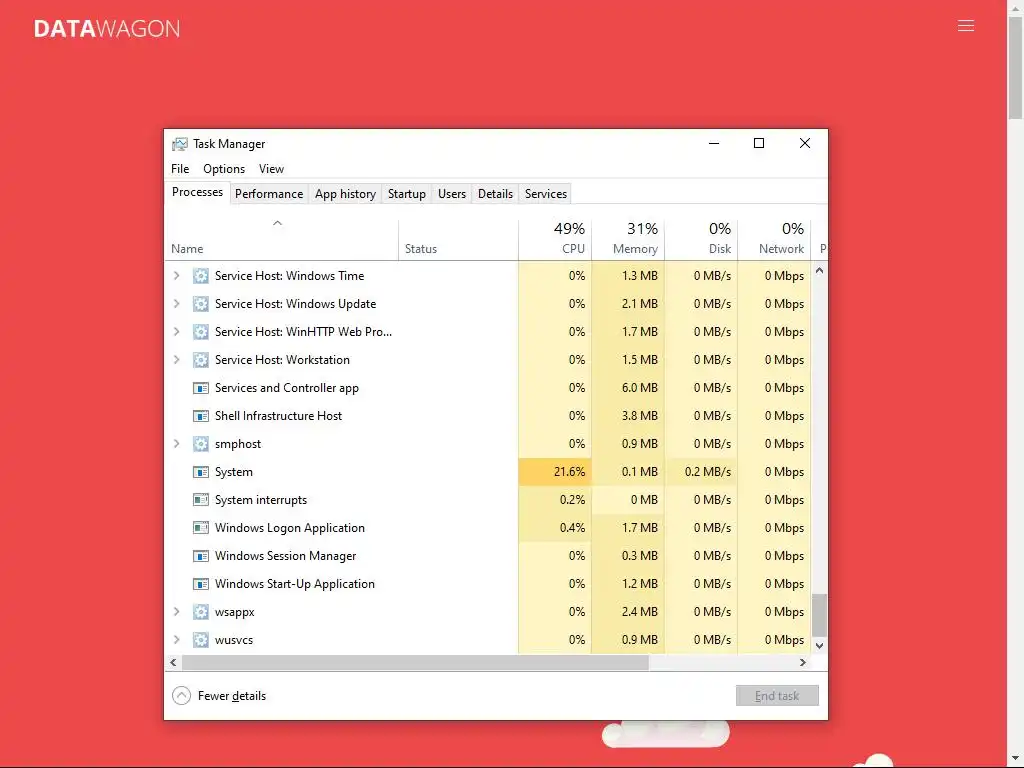The height and width of the screenshot is (768, 1024).
Task: Click the 2.4 MB memory value for wsappx
Action: coord(639,612)
